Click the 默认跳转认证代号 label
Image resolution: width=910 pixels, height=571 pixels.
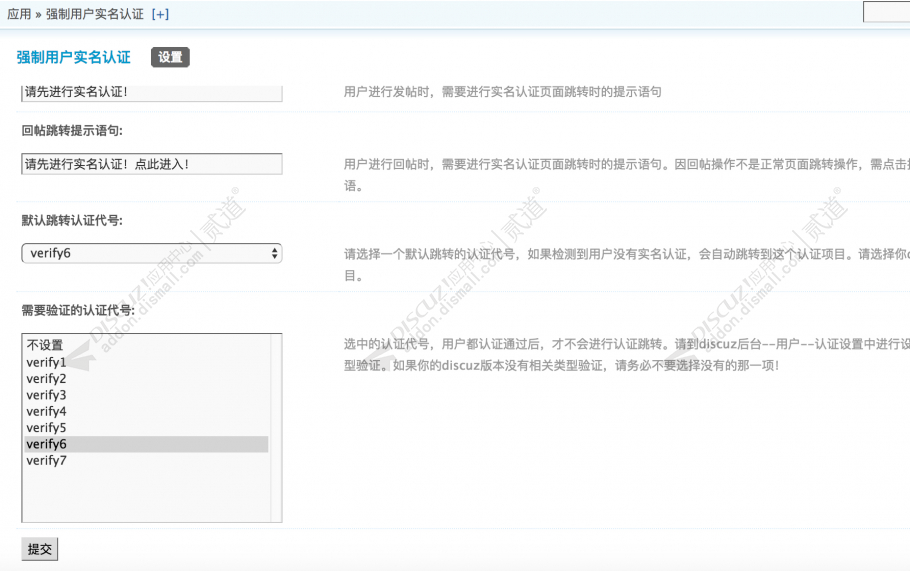[72, 220]
